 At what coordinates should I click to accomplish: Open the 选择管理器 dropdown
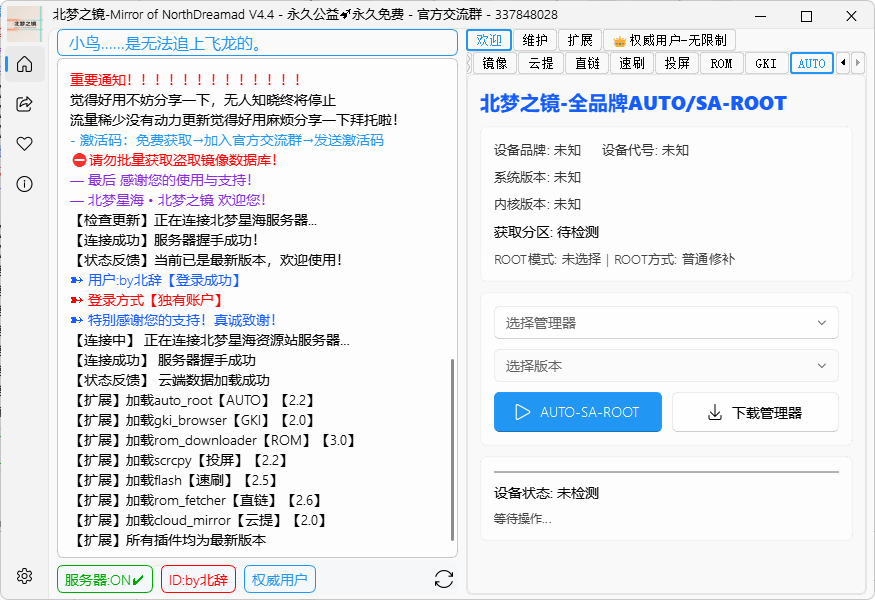(x=666, y=323)
